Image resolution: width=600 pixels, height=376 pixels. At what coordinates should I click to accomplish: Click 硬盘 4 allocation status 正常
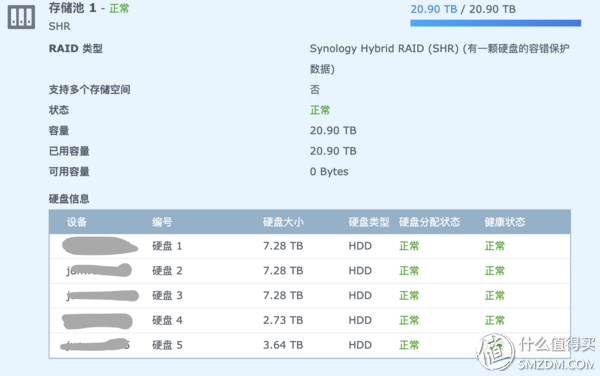409,320
